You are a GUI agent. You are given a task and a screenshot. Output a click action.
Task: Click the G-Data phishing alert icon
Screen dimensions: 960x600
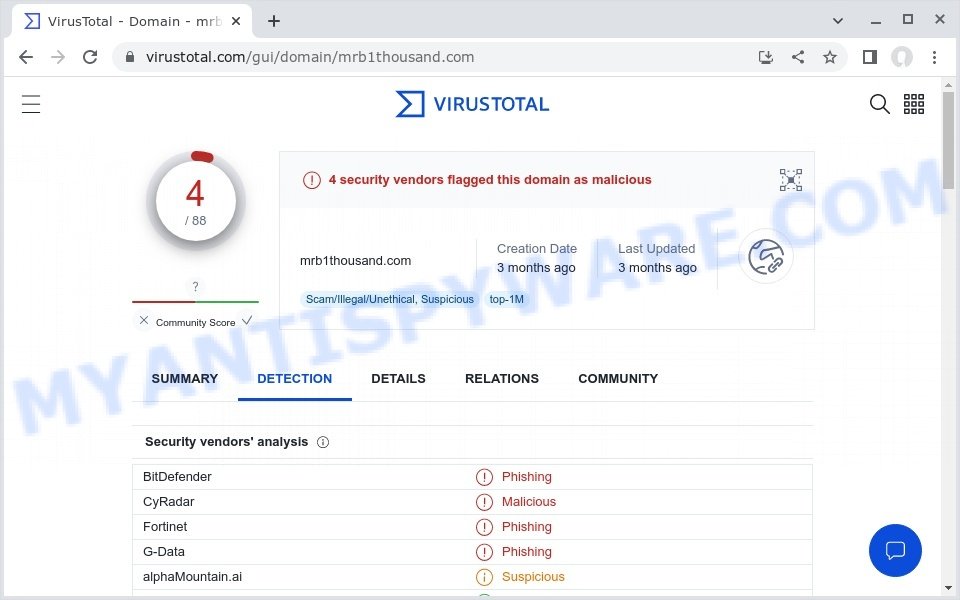pos(484,552)
